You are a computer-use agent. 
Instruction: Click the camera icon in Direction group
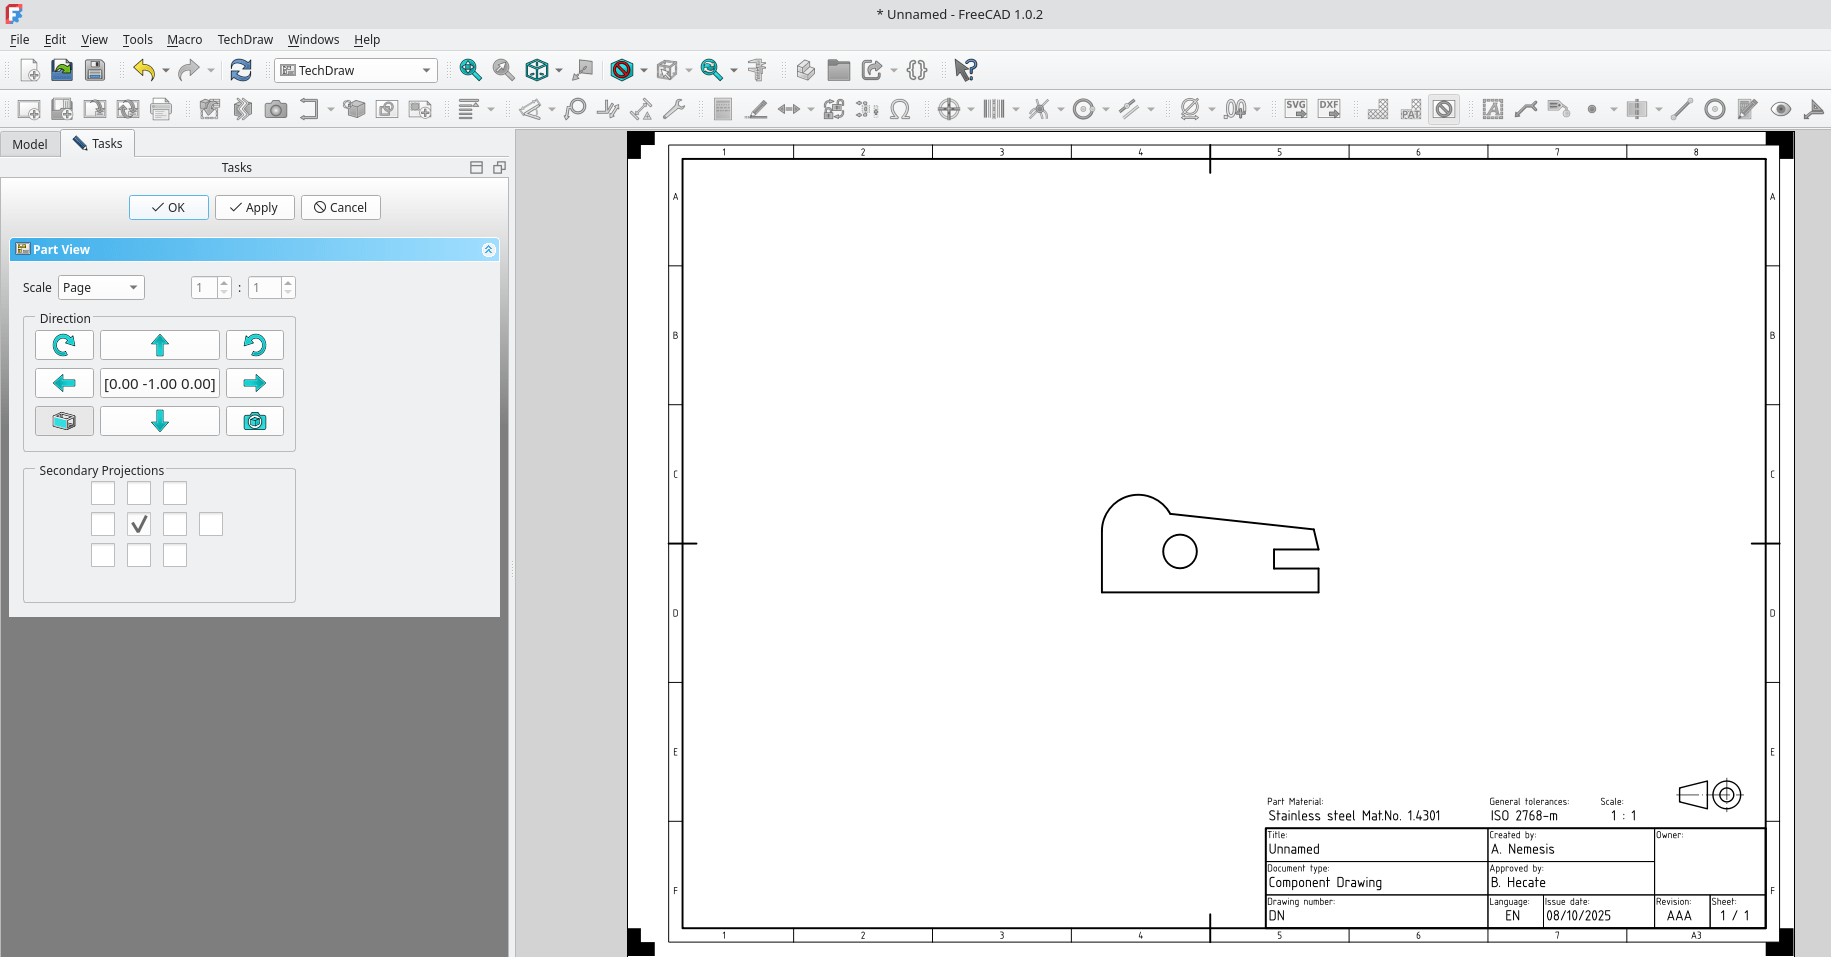coord(255,421)
